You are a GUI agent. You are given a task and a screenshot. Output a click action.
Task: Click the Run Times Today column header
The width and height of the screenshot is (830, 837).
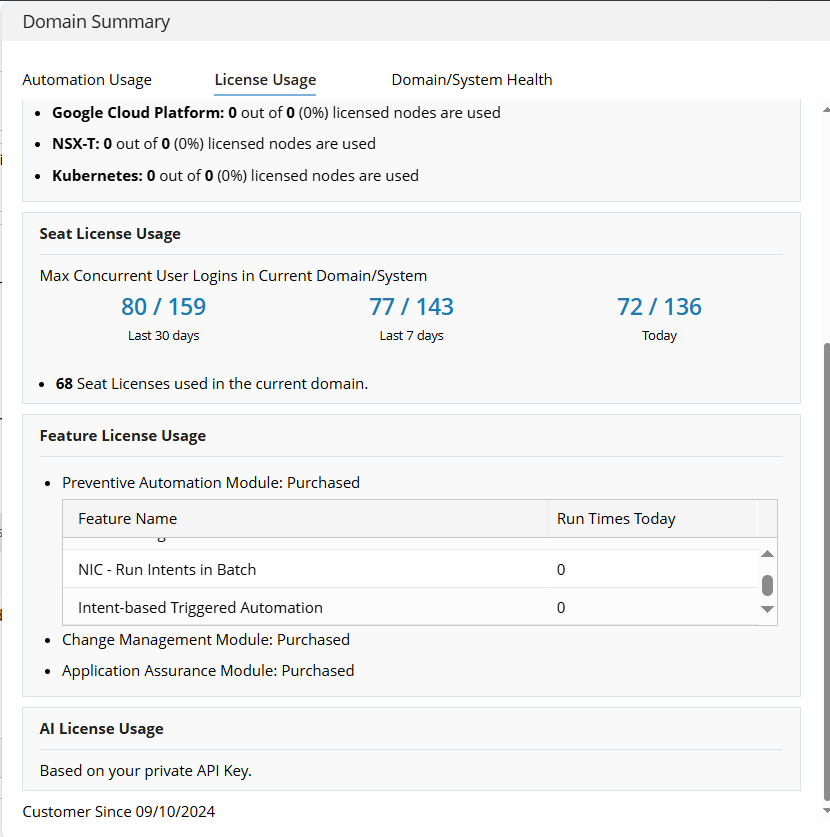(x=616, y=518)
